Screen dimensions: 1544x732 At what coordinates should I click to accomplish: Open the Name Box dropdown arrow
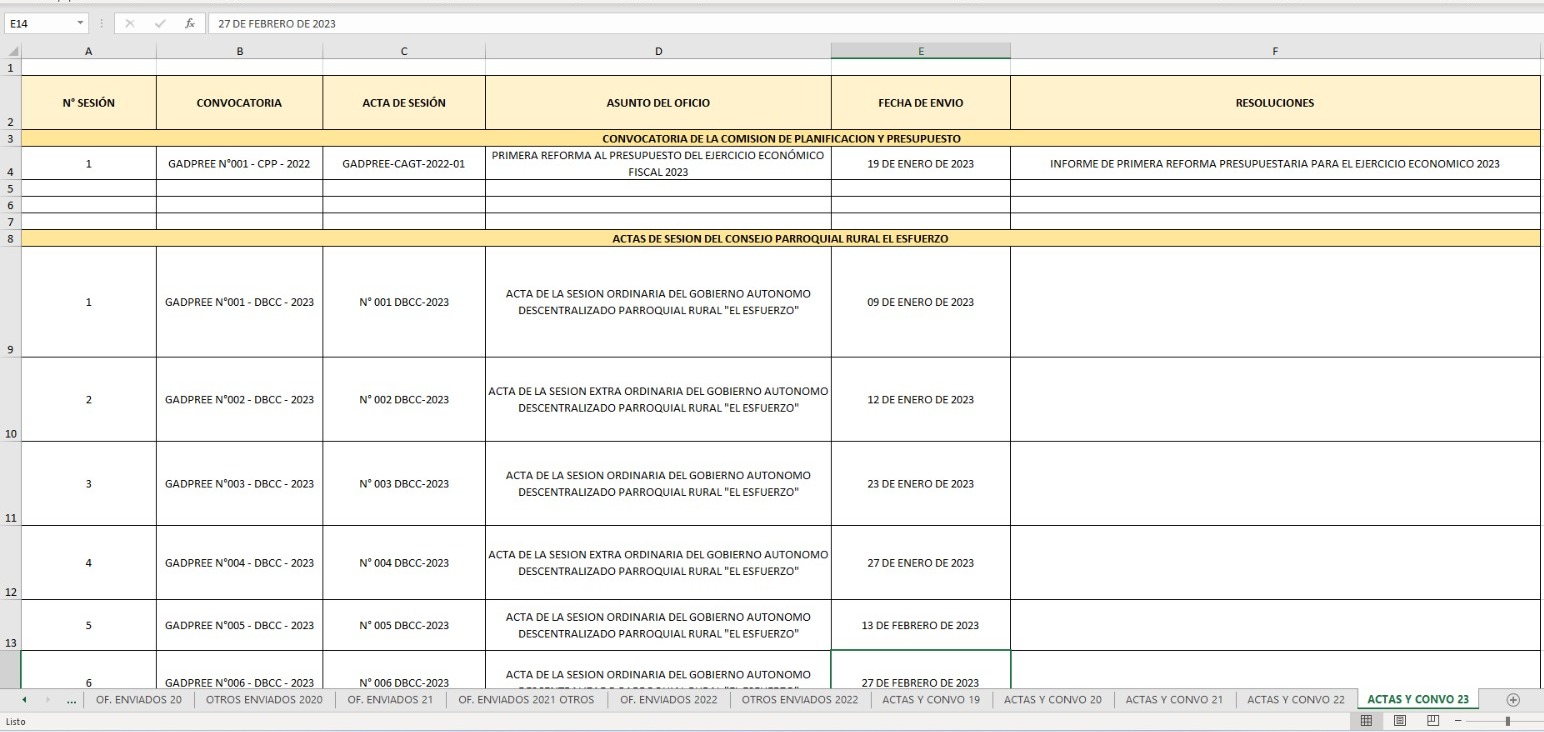[80, 24]
